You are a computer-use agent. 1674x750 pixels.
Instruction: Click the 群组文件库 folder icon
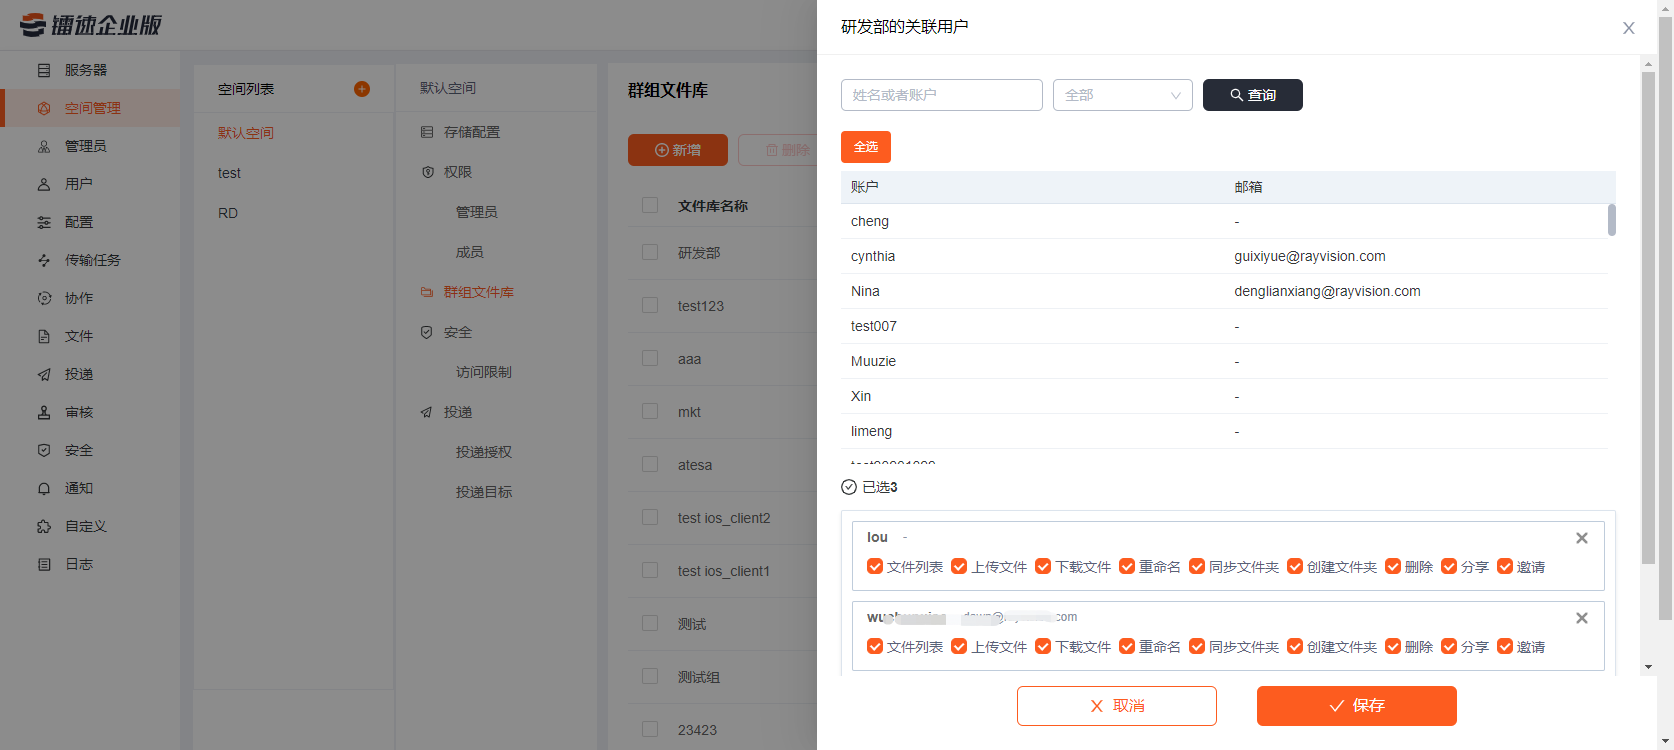click(427, 292)
